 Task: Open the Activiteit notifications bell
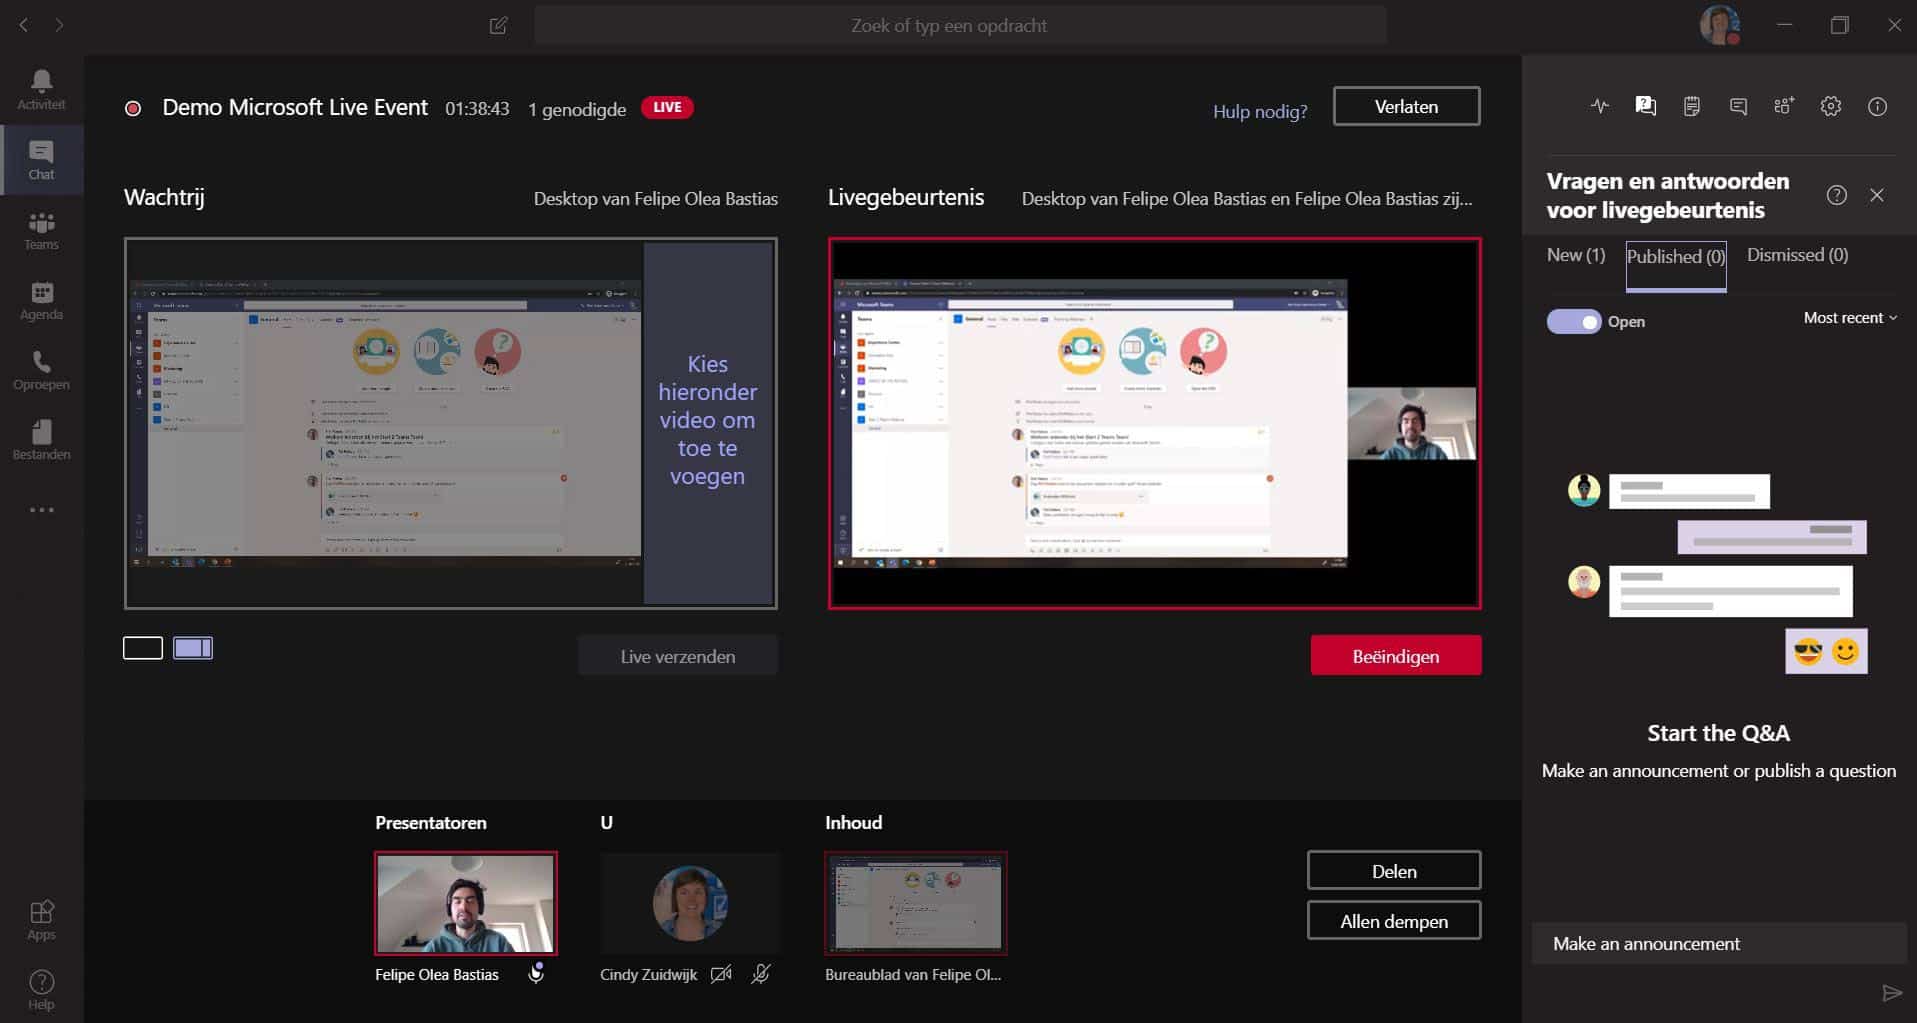tap(41, 89)
